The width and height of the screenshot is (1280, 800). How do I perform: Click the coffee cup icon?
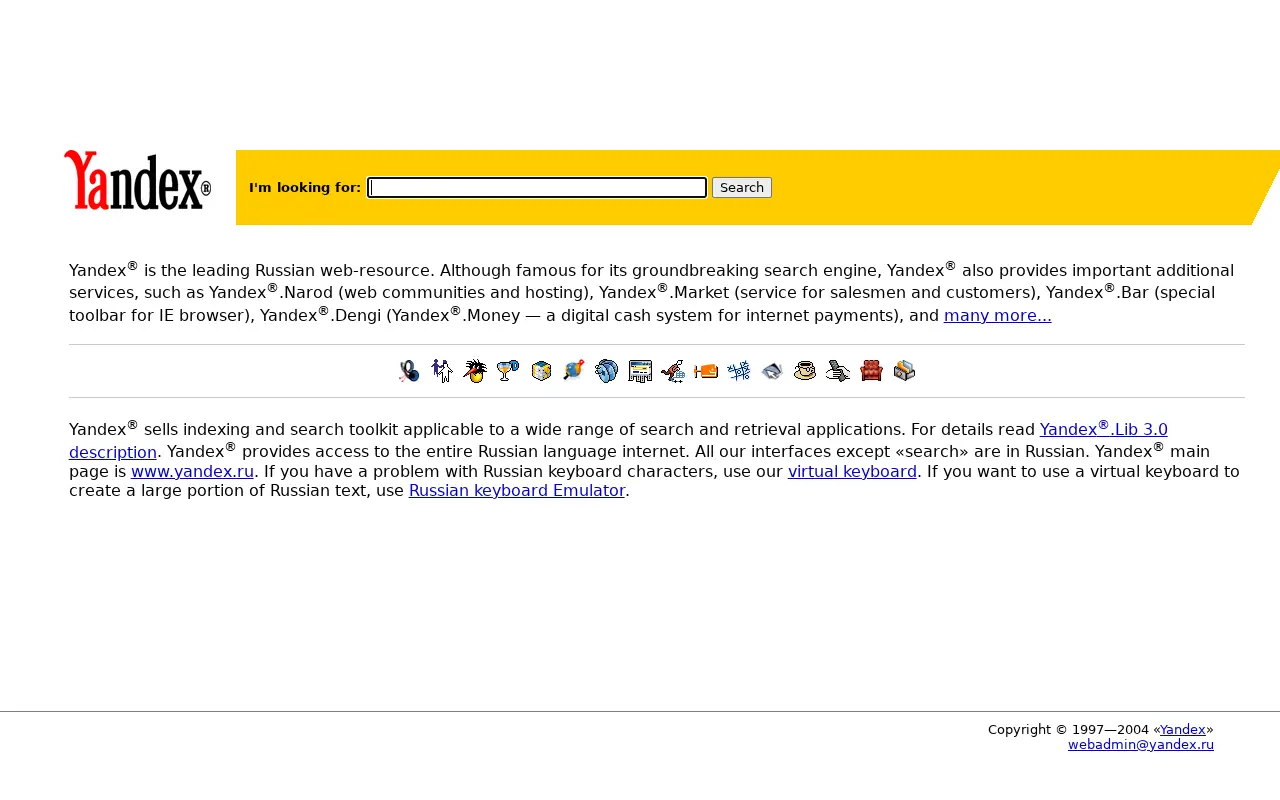(x=805, y=371)
